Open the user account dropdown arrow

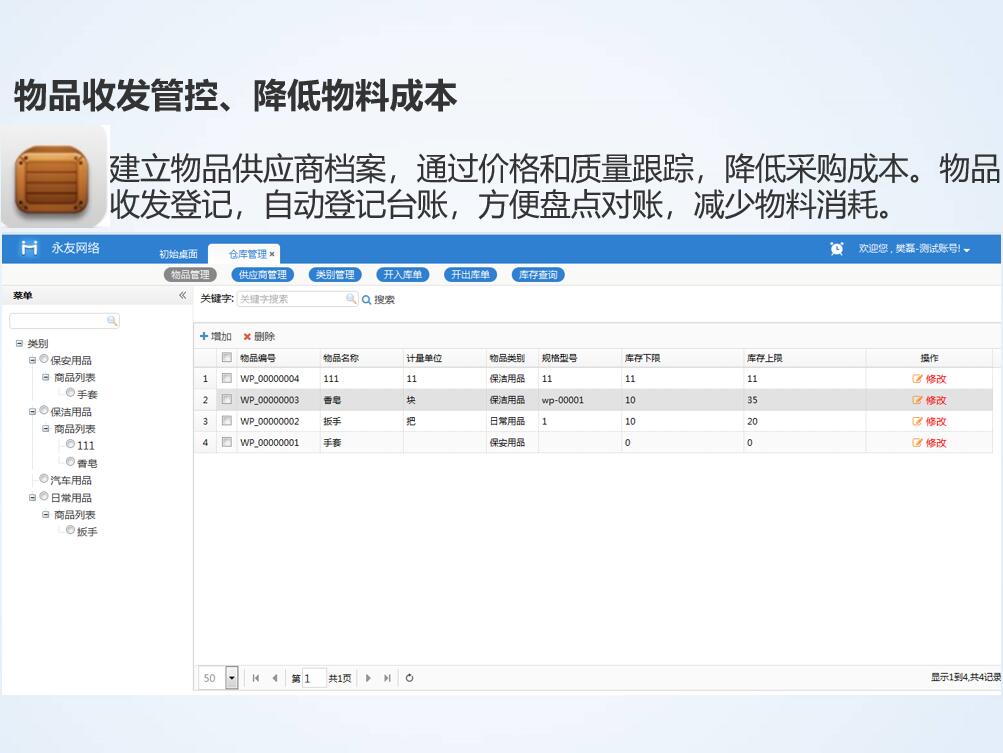[967, 250]
